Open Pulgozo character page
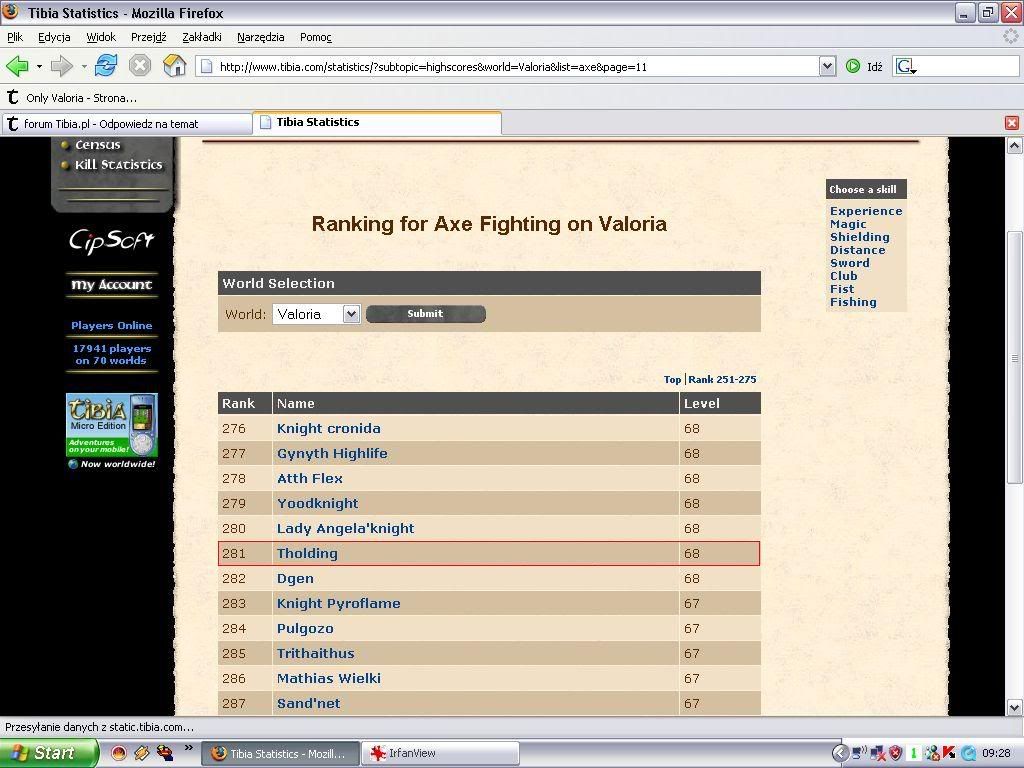The width and height of the screenshot is (1024, 768). 305,629
